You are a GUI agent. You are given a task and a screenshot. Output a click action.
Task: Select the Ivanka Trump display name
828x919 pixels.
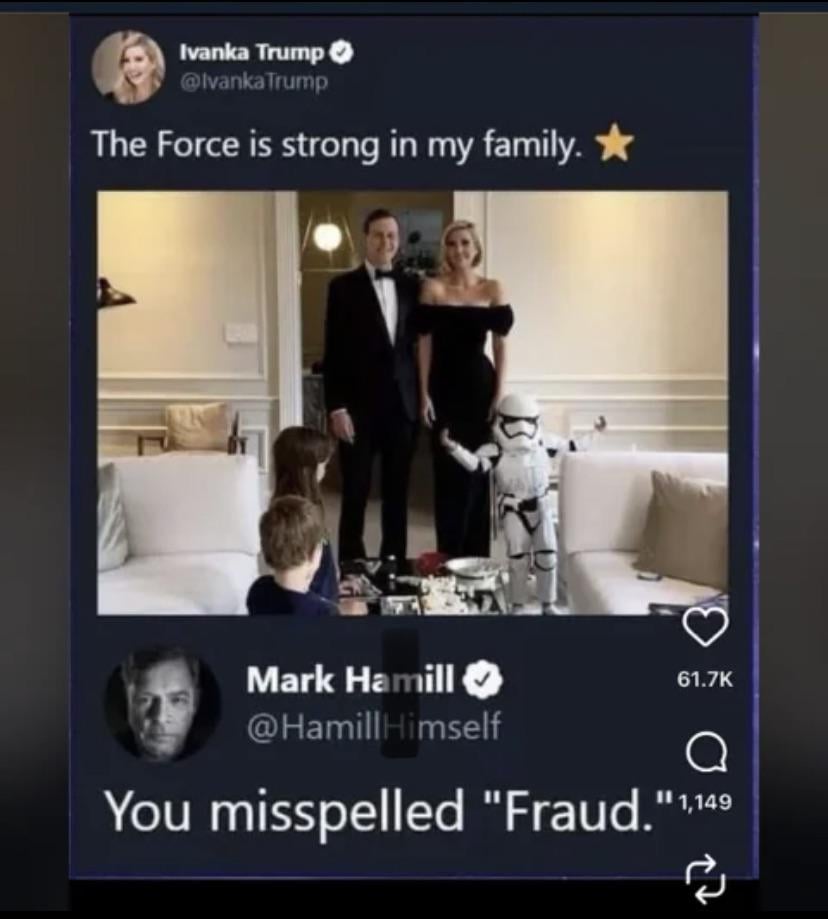point(252,53)
